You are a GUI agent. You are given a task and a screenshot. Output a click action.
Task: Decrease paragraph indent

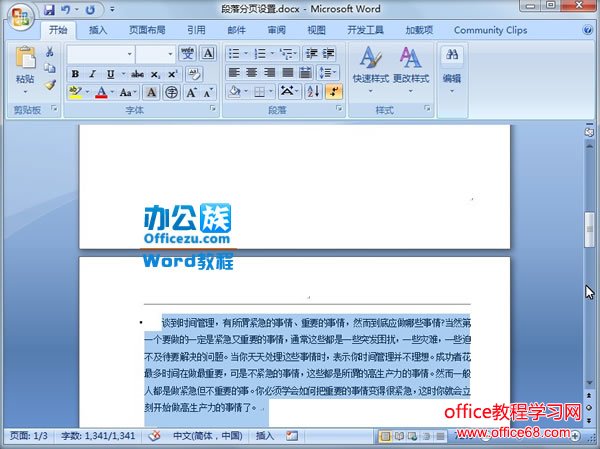click(311, 53)
